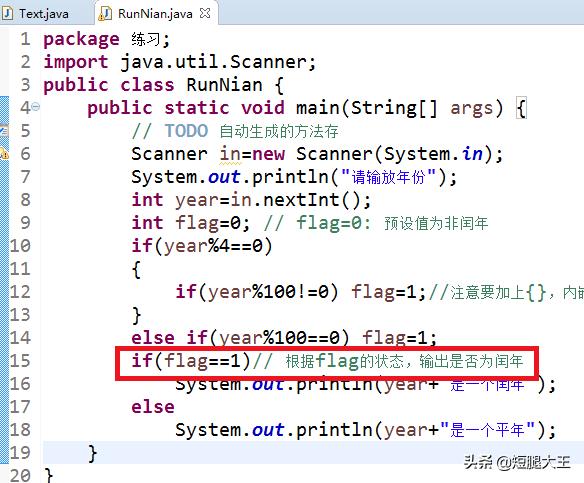Viewport: 584px width, 483px height.
Task: Close the RunNian.java tab
Action: pyautogui.click(x=205, y=13)
